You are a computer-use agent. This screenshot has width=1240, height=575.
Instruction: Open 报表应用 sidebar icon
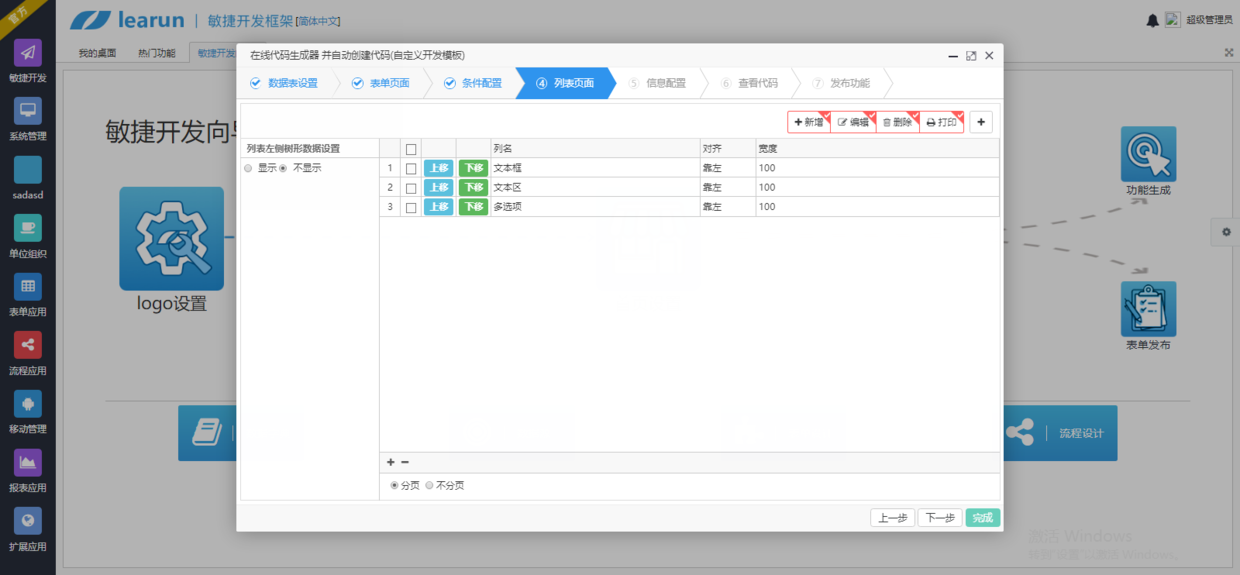(x=28, y=463)
